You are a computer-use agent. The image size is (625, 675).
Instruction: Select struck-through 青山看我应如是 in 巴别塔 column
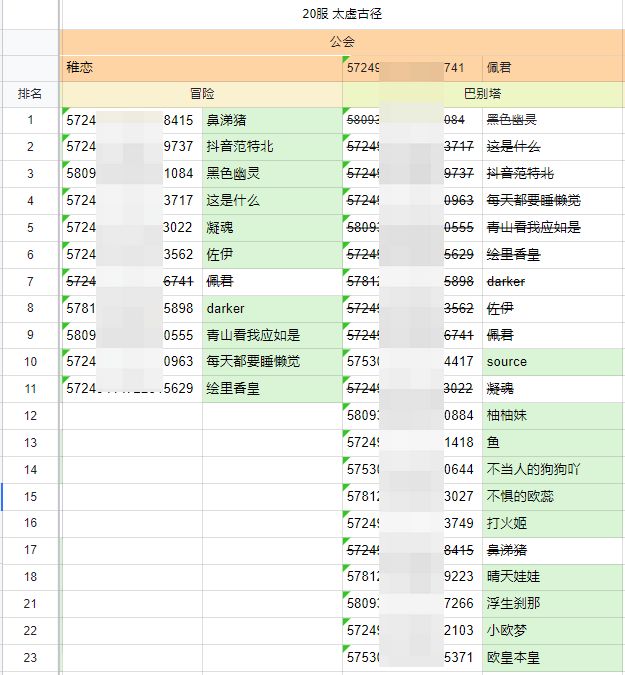point(554,228)
